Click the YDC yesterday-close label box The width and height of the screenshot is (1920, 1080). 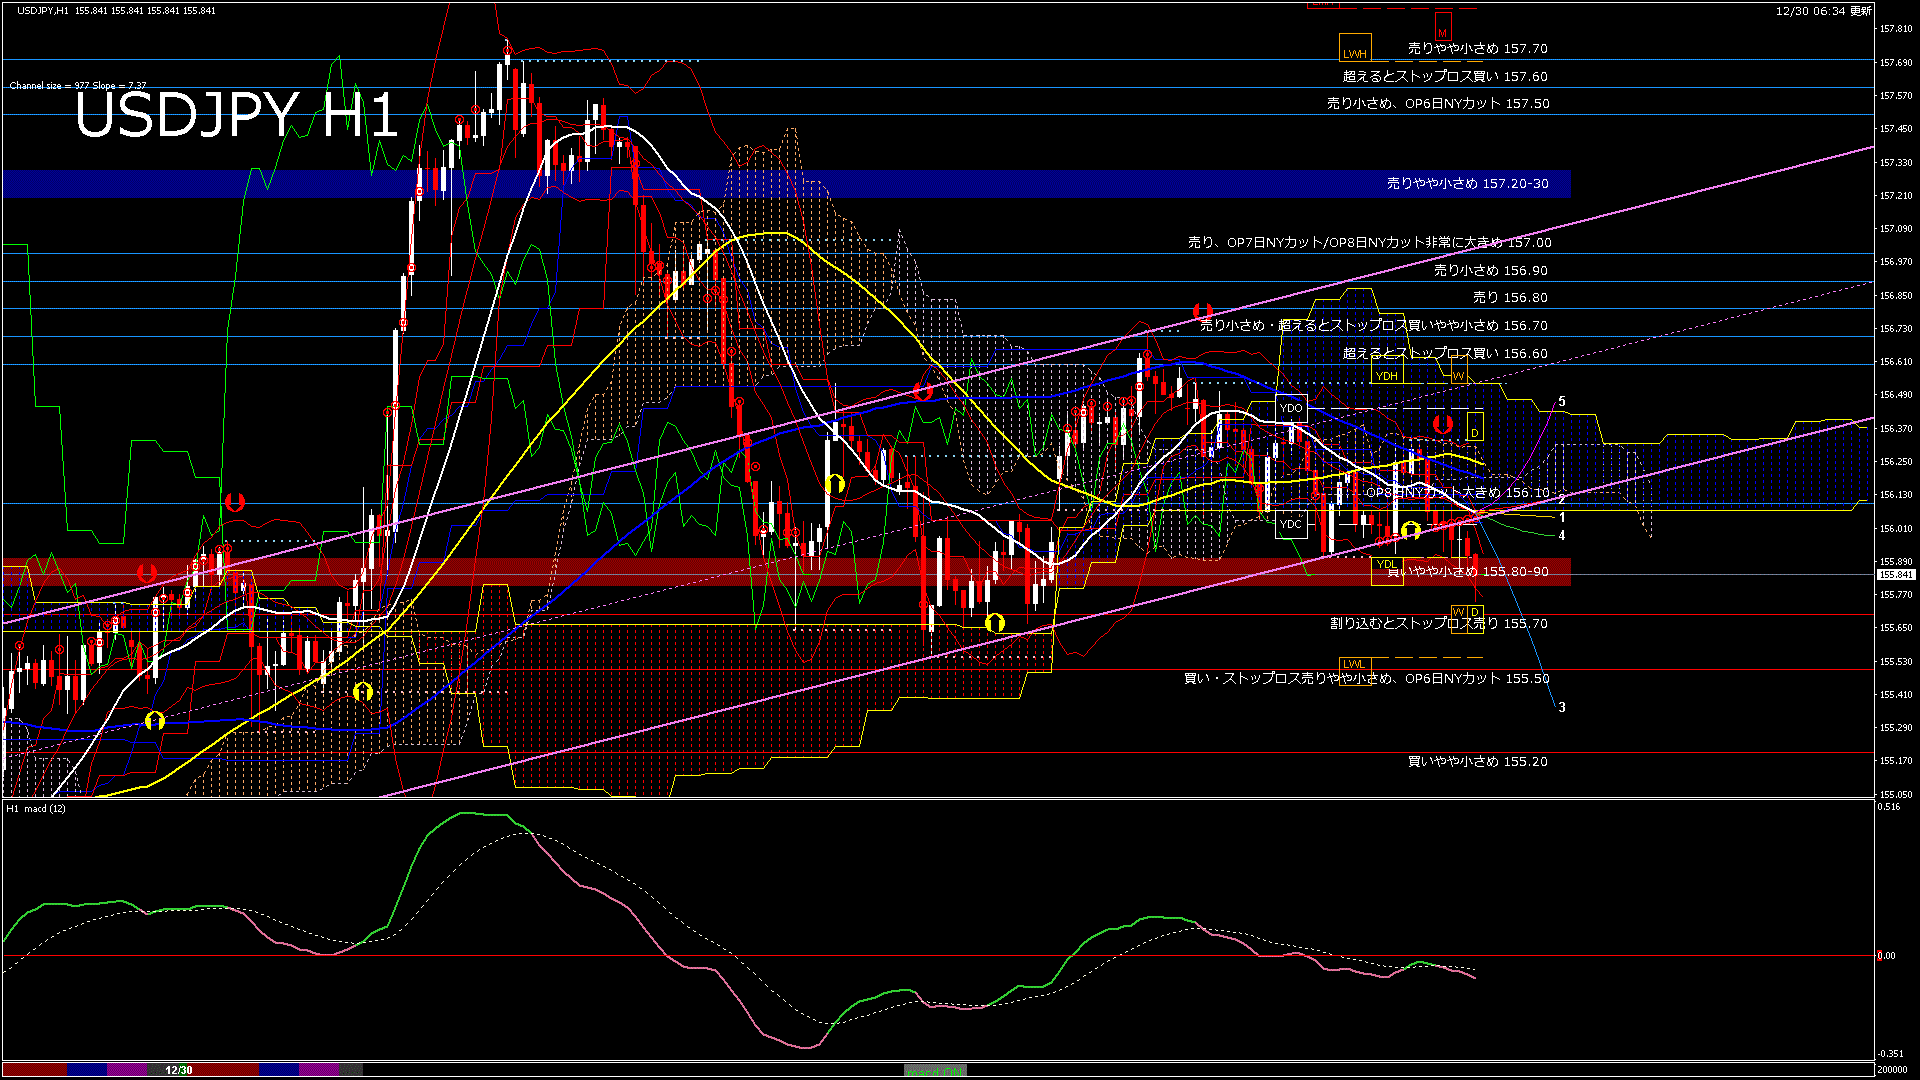coord(1291,524)
